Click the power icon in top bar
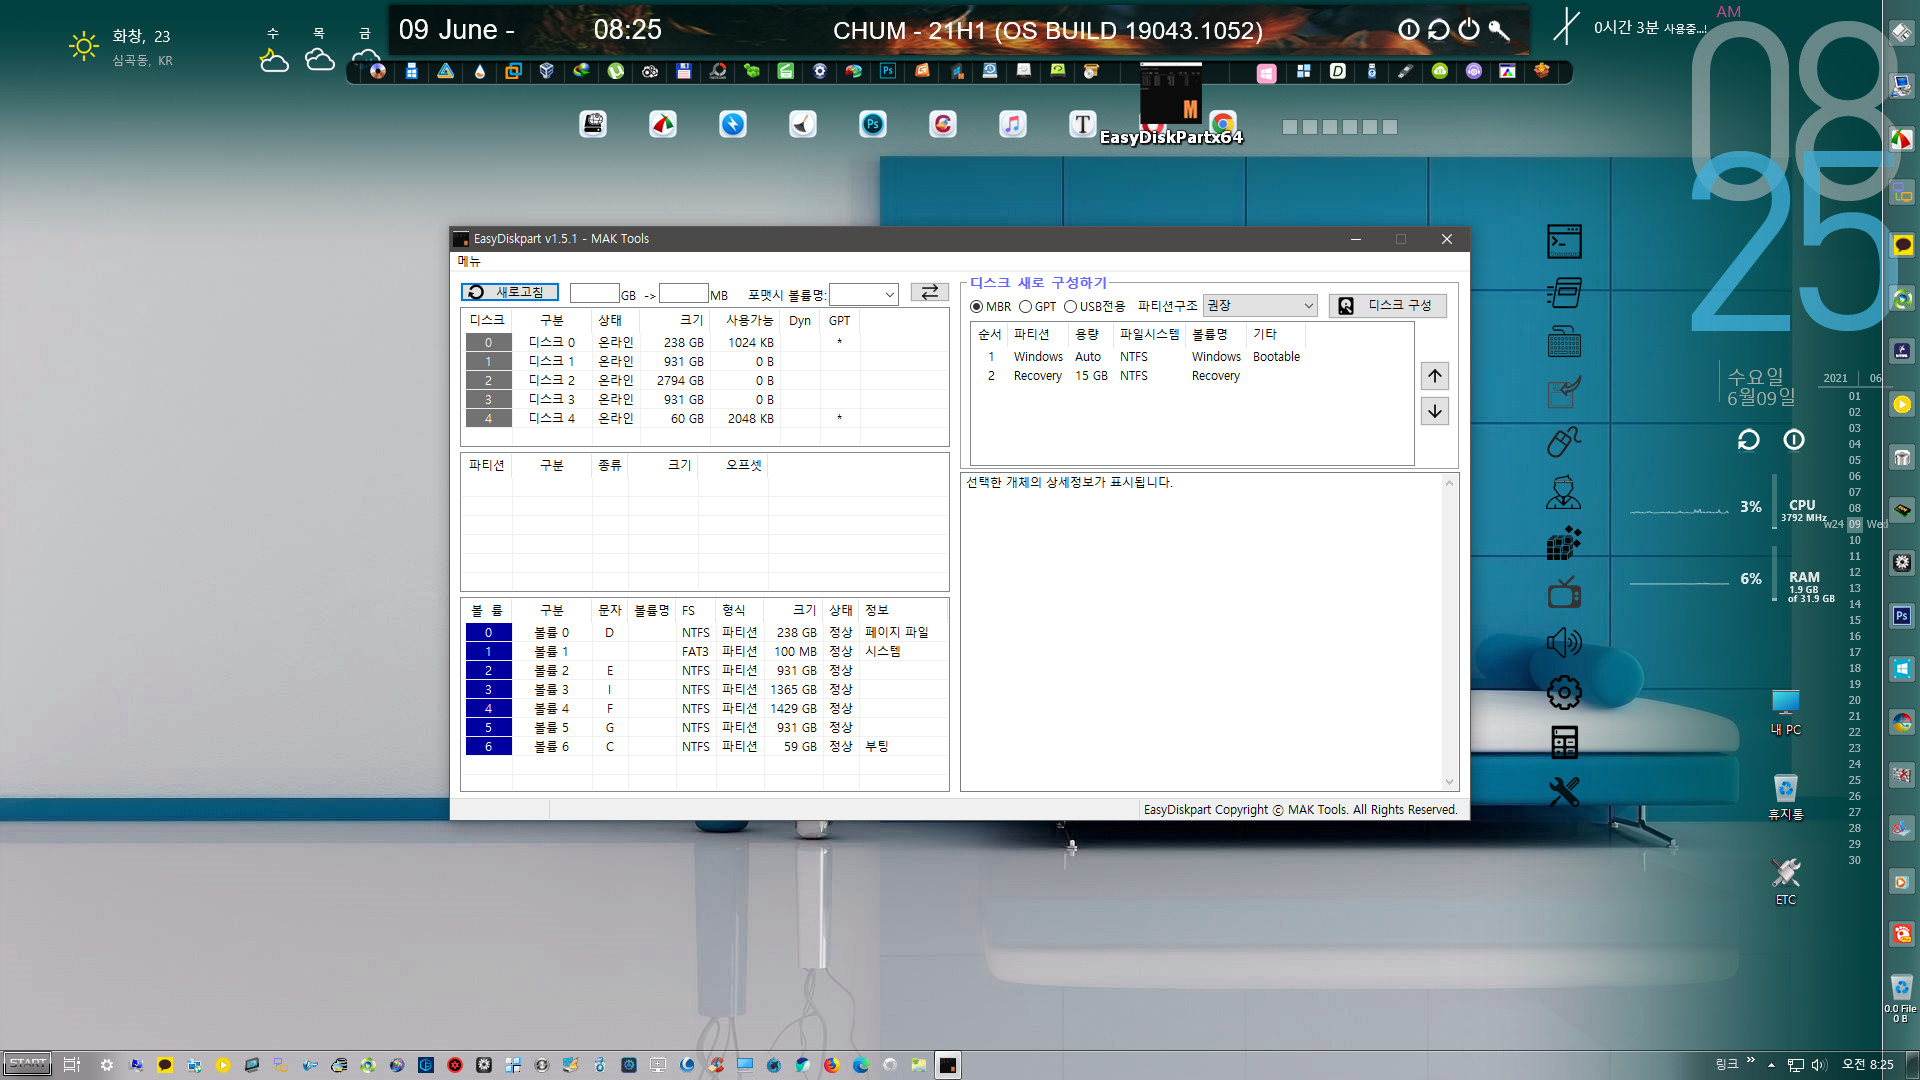The width and height of the screenshot is (1920, 1080). tap(1468, 29)
